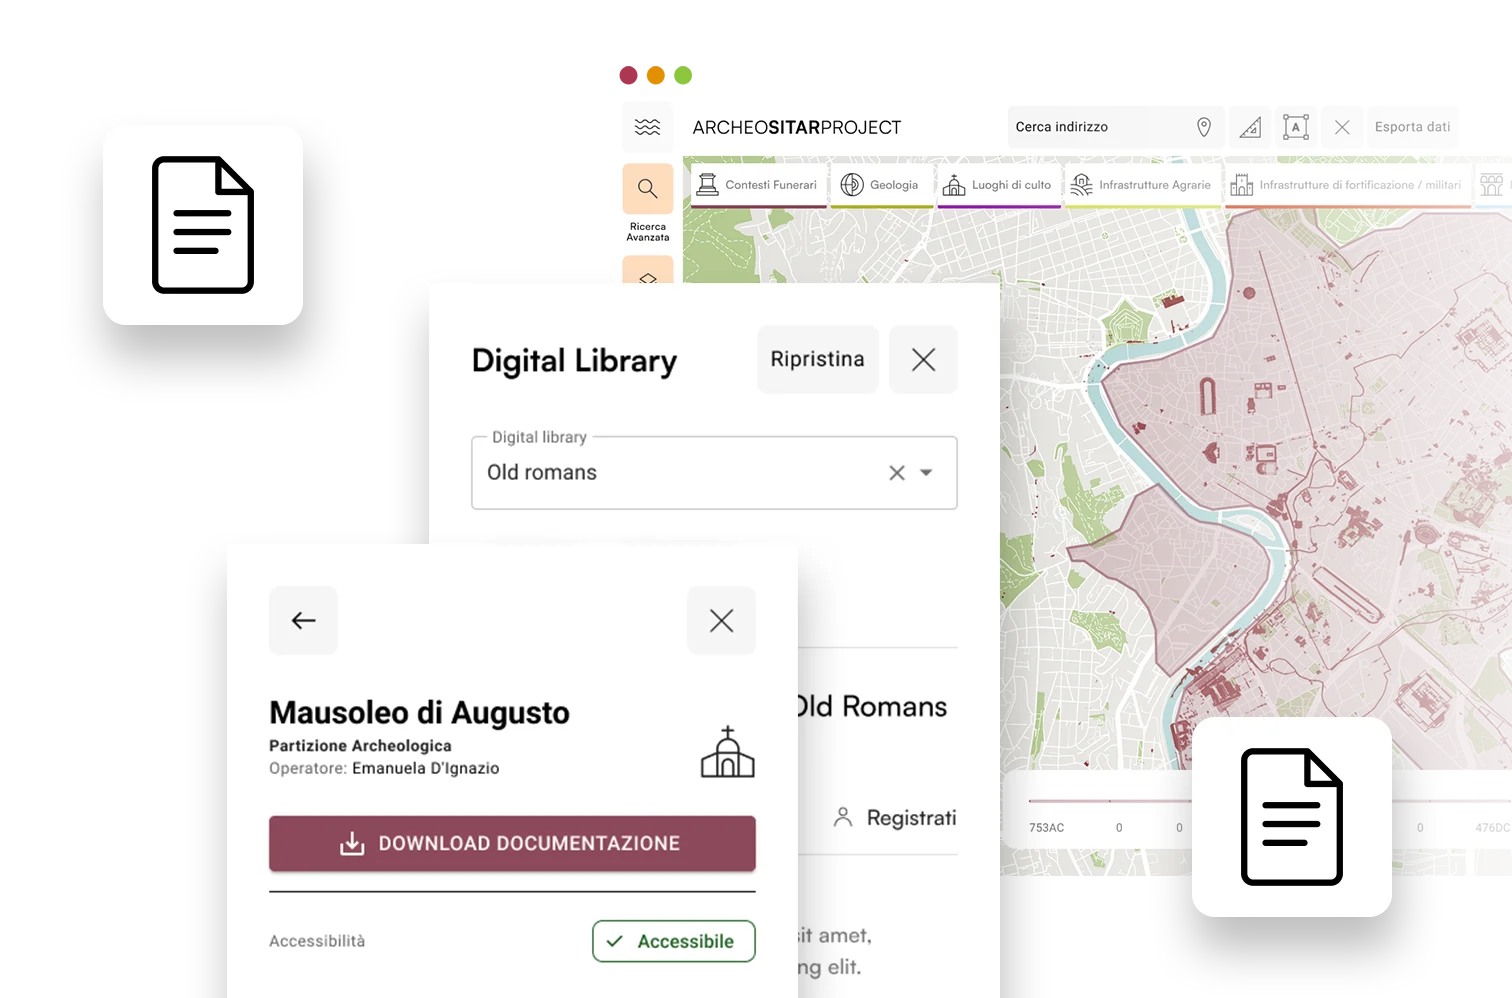Click the church icon beside Mausoleo di Augusto

(727, 752)
